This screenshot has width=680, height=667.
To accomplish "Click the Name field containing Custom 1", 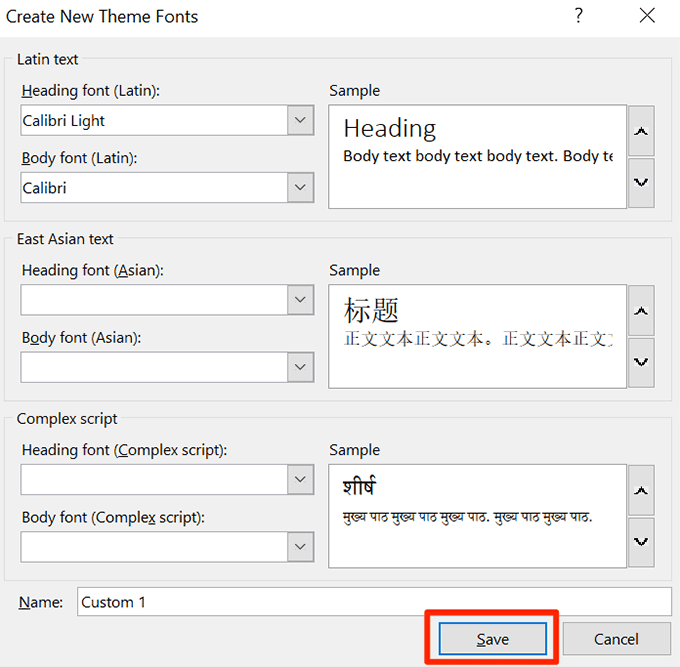I will (374, 602).
